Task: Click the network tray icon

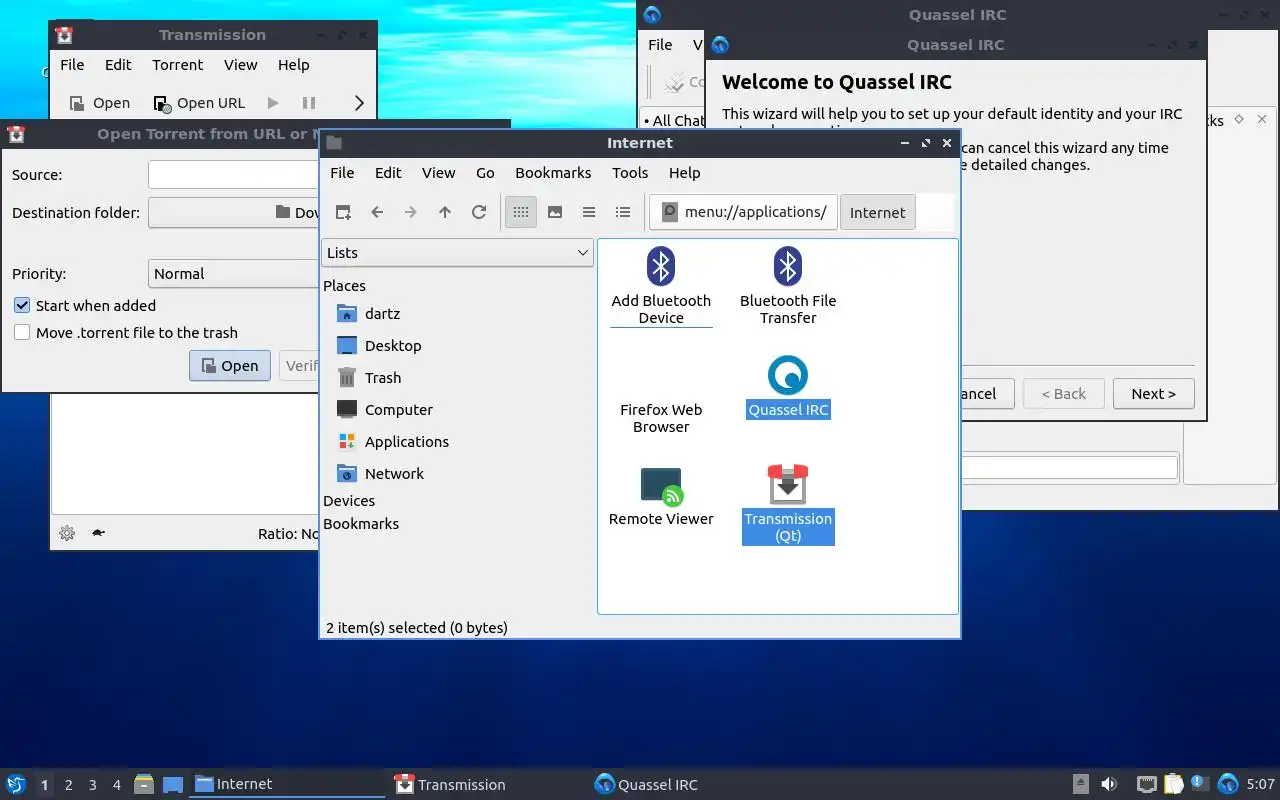Action: [x=1147, y=784]
